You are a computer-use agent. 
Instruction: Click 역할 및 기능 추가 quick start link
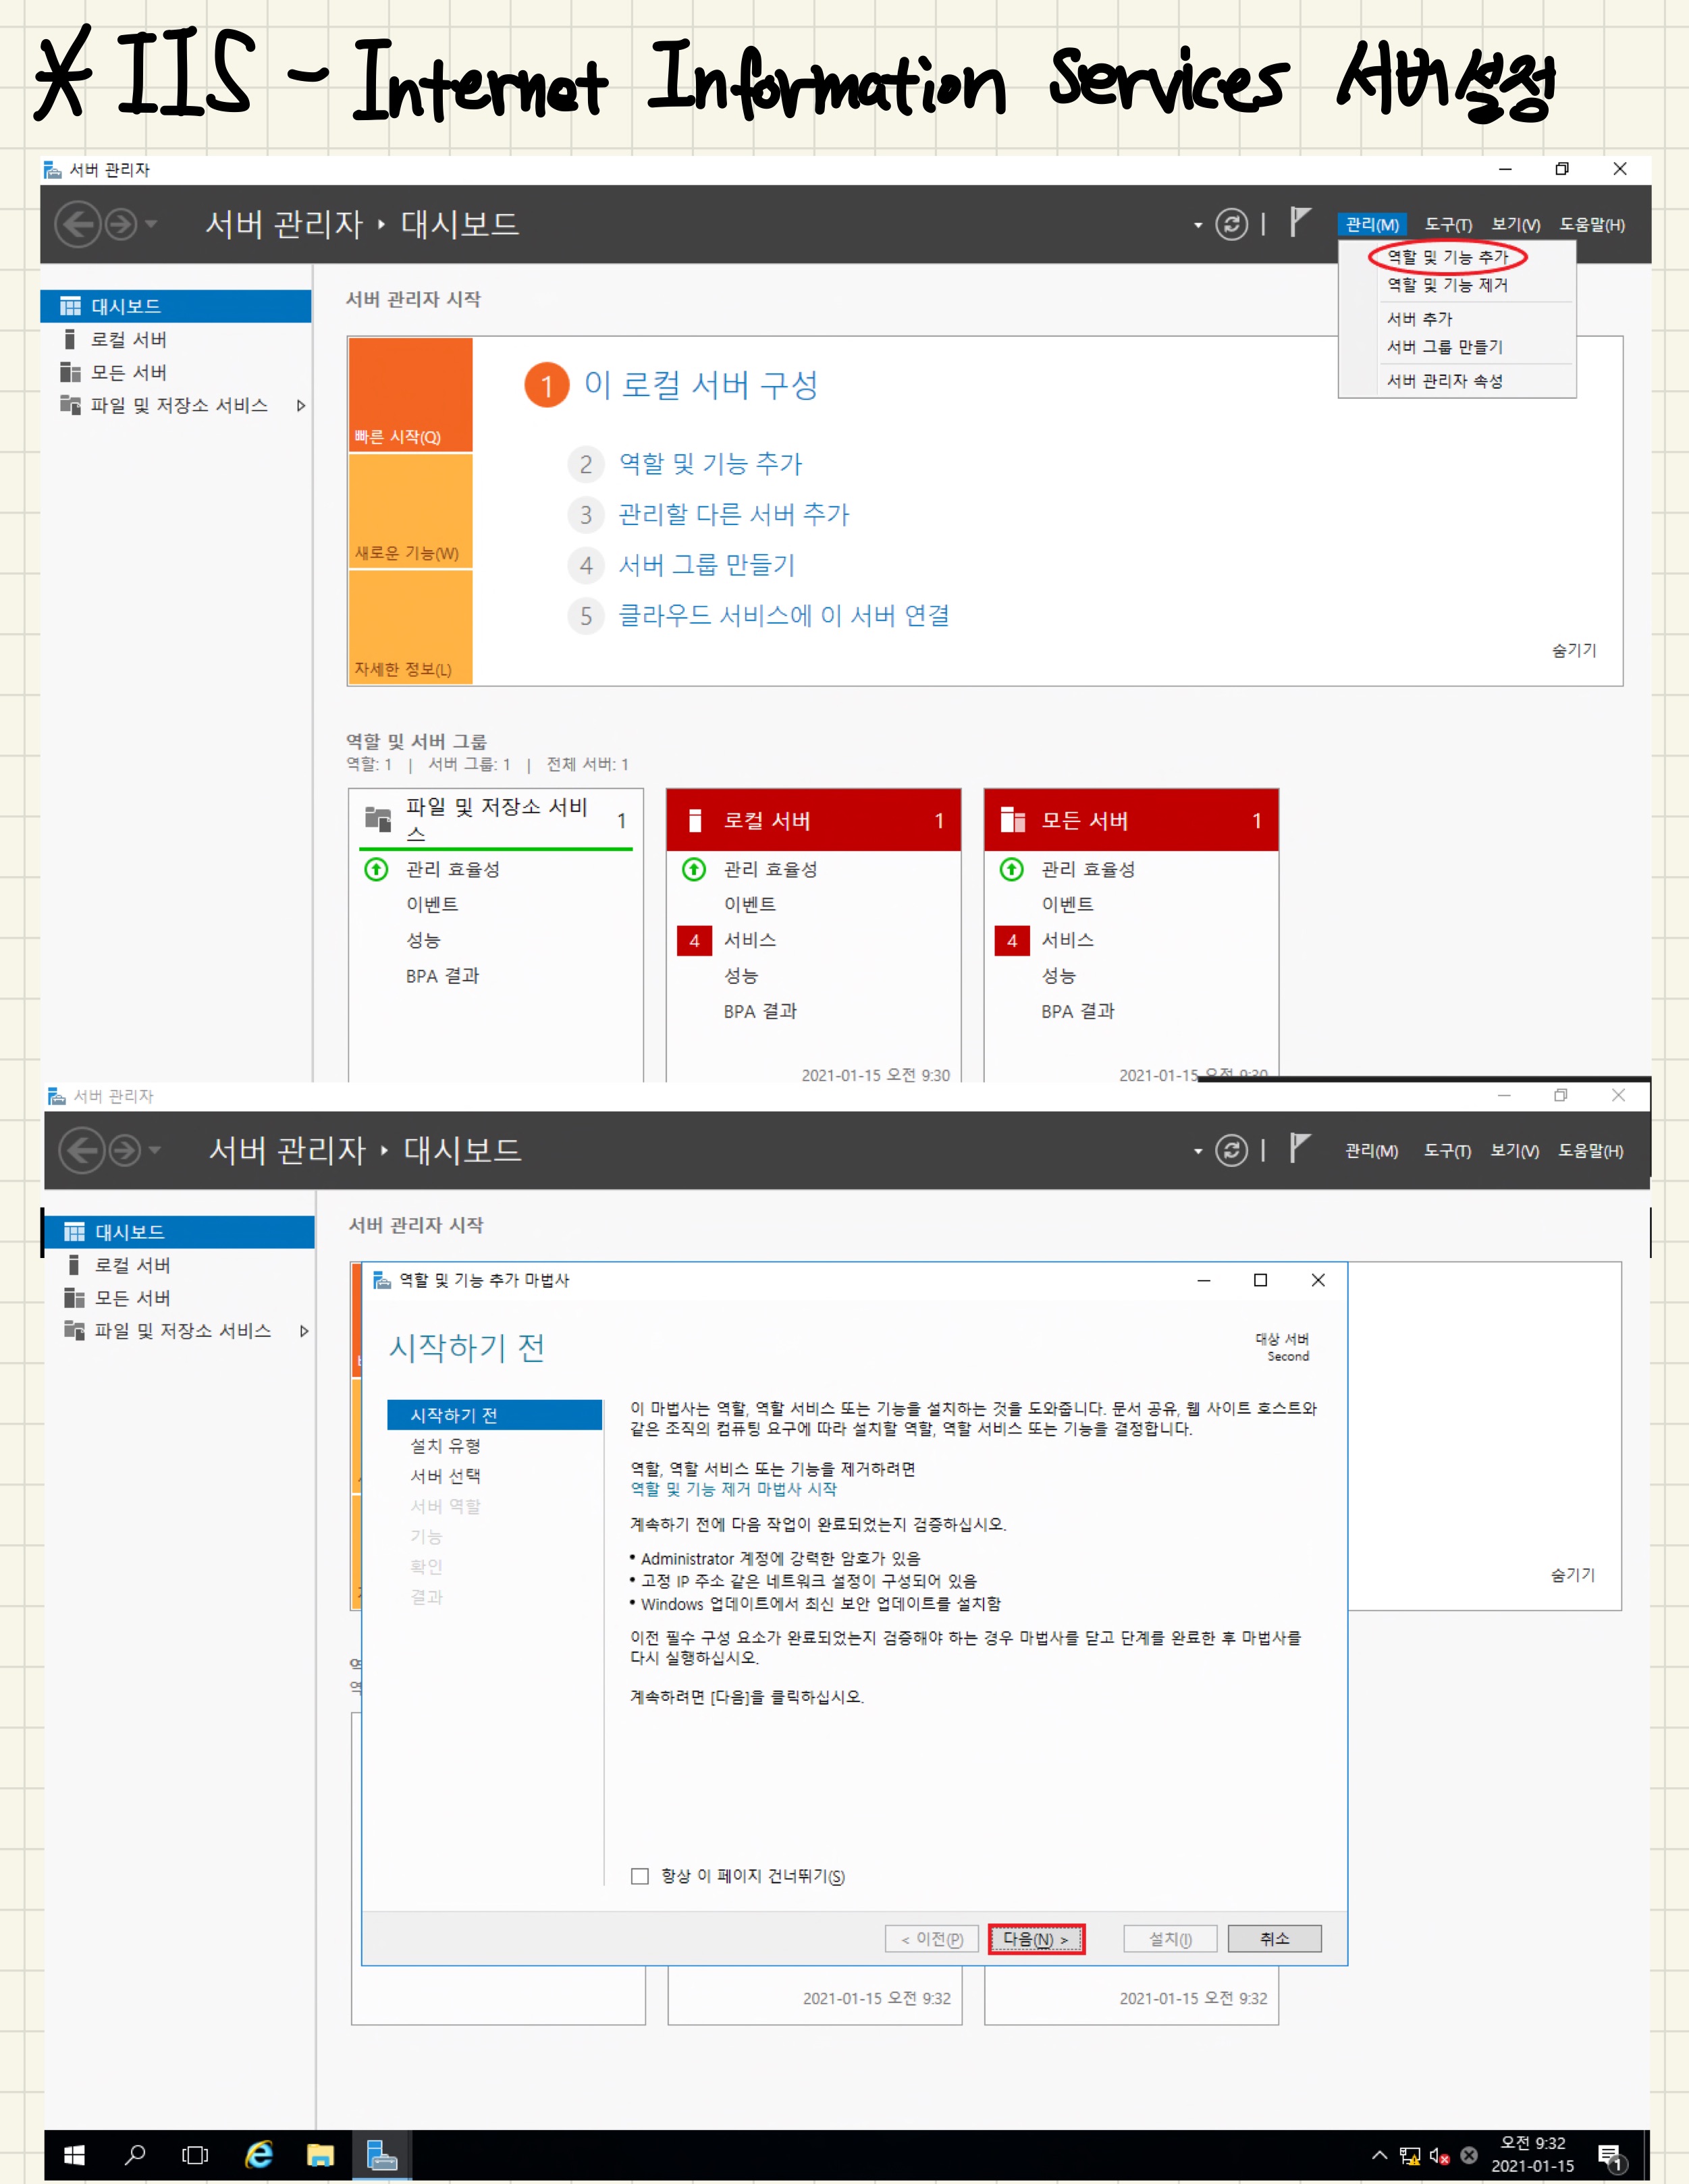[x=710, y=464]
